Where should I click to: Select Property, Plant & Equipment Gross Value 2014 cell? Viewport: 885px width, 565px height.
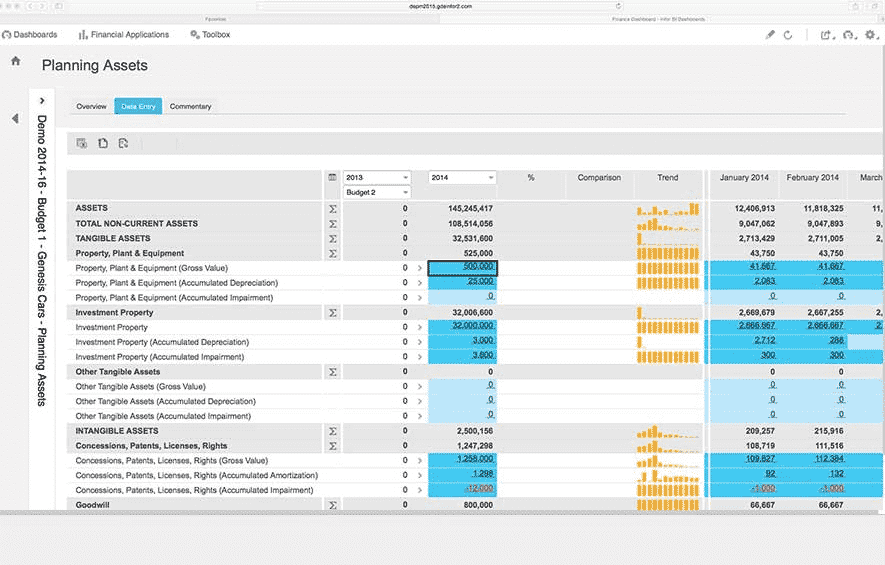(462, 268)
